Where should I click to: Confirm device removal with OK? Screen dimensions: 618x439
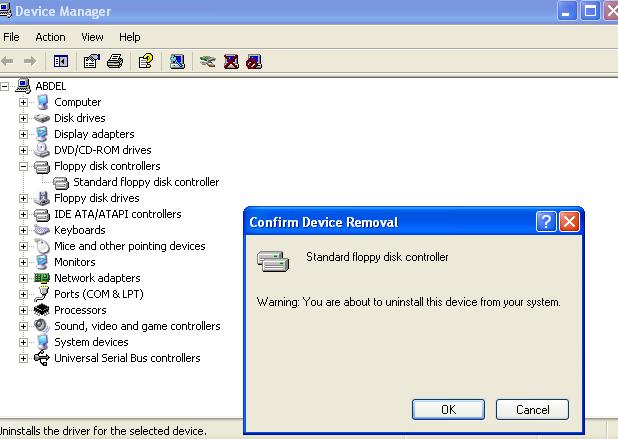pos(449,409)
